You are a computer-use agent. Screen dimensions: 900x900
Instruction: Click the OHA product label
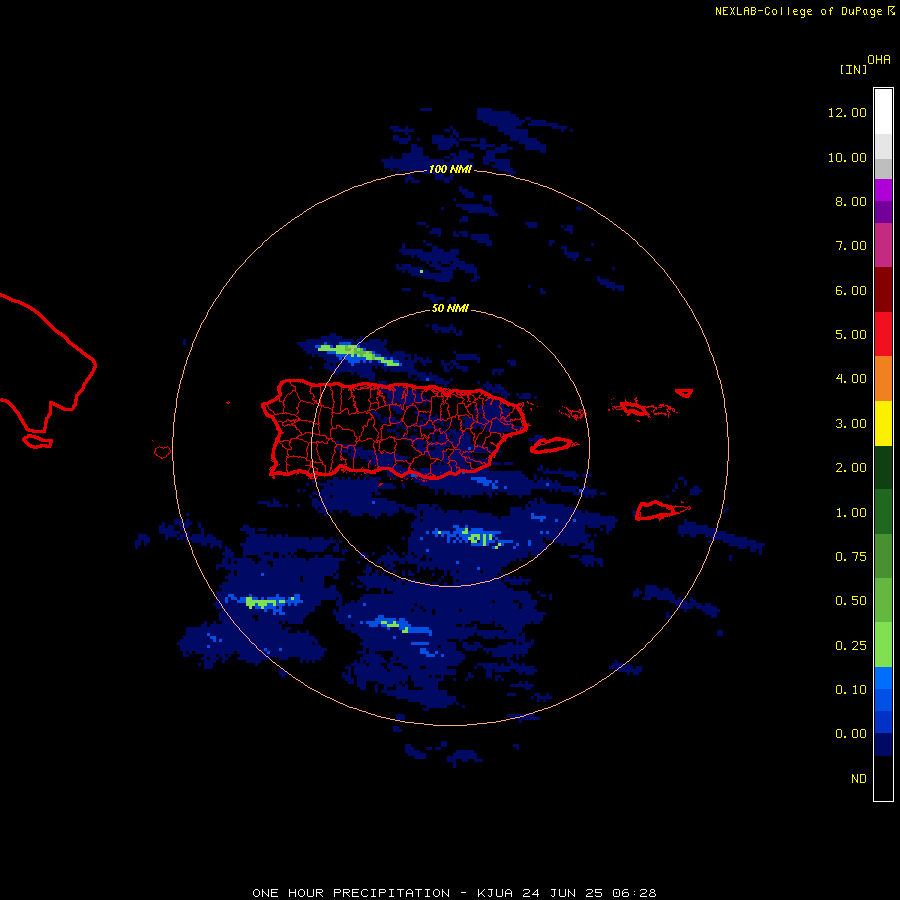(x=879, y=60)
